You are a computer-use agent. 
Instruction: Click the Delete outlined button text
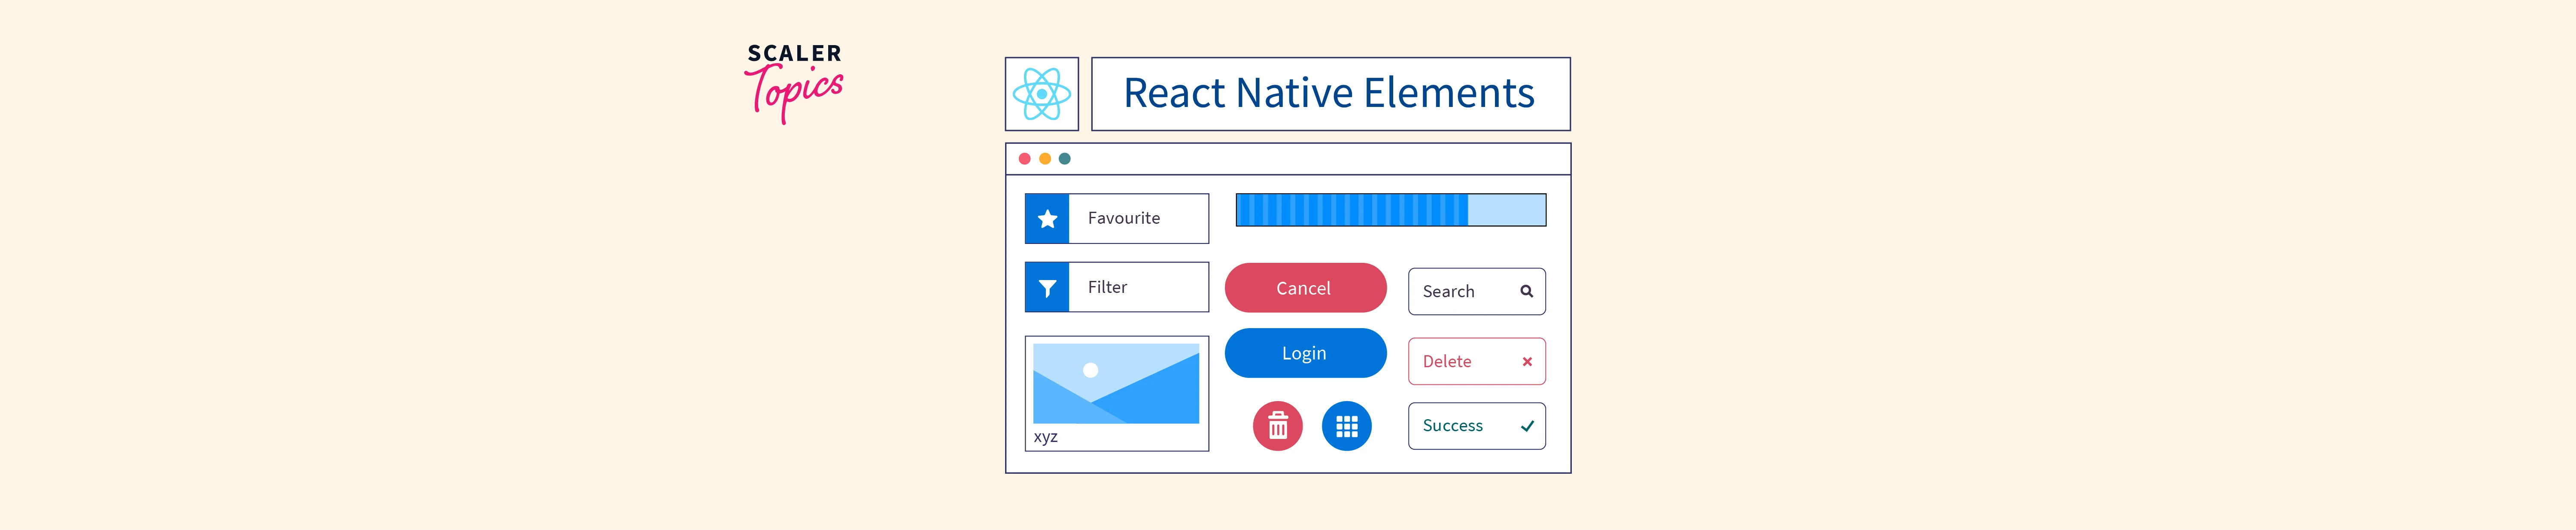1447,362
